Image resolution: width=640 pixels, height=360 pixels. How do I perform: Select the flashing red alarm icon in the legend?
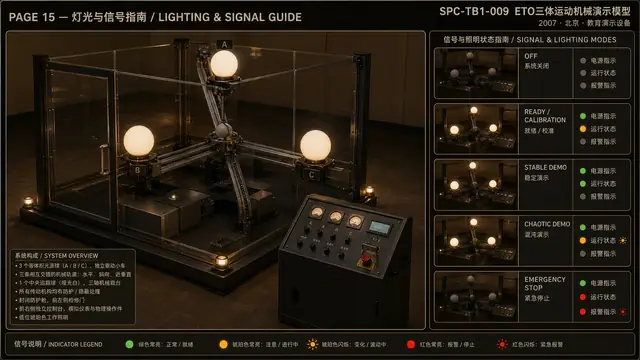point(502,344)
